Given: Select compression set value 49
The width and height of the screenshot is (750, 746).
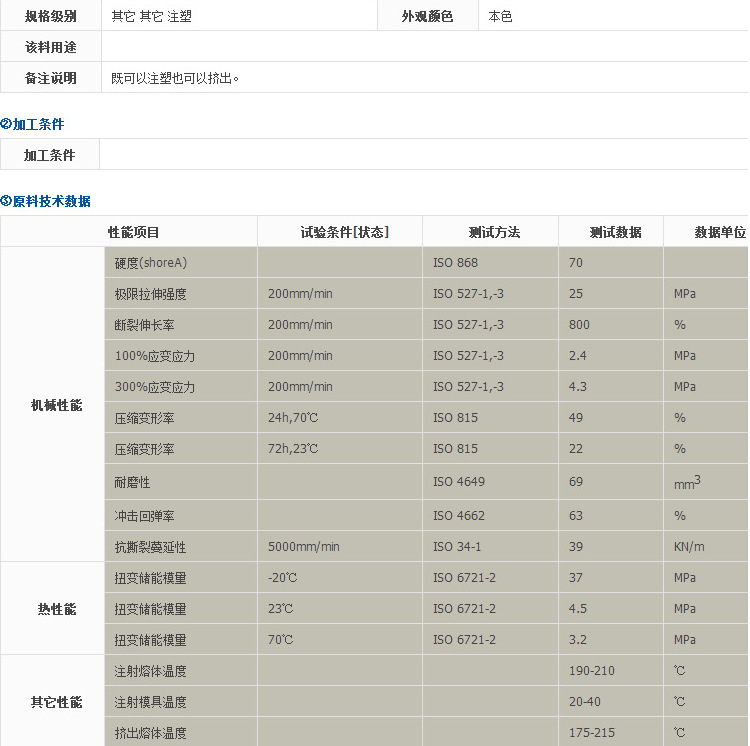Looking at the screenshot, I should (576, 417).
